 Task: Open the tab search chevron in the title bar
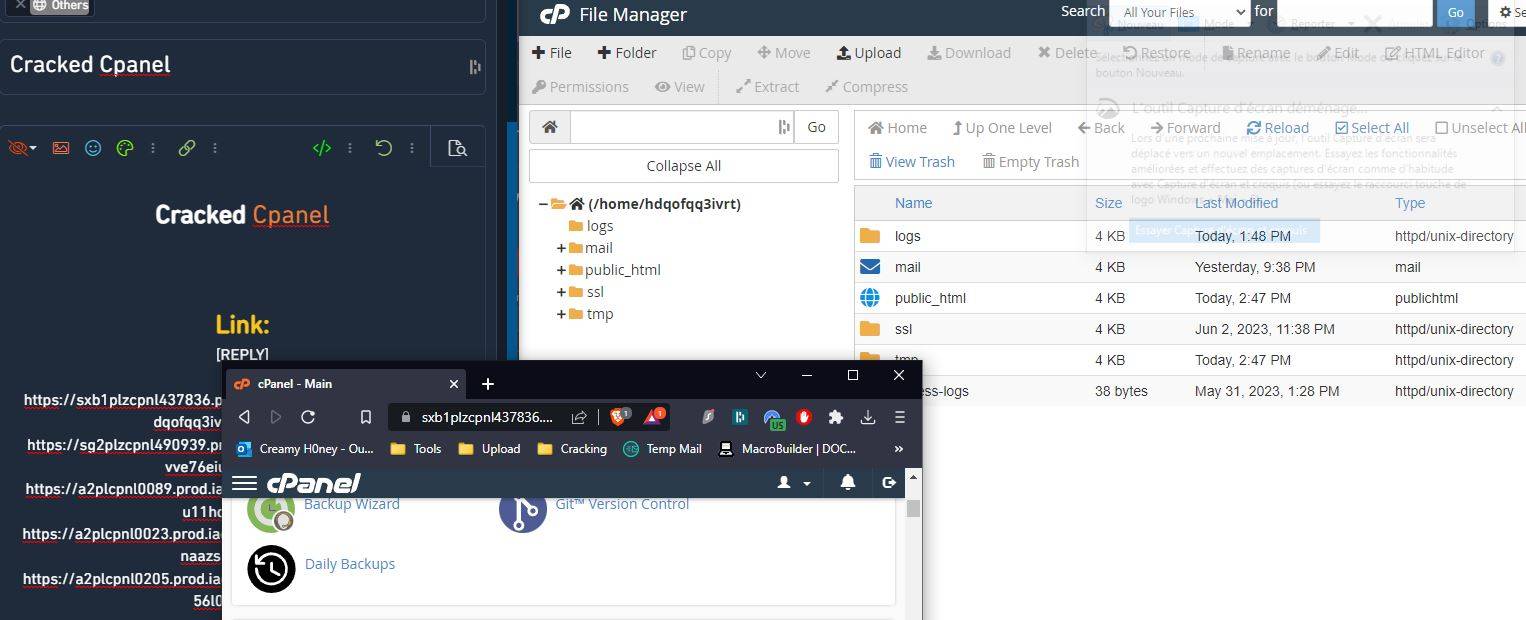click(x=761, y=375)
